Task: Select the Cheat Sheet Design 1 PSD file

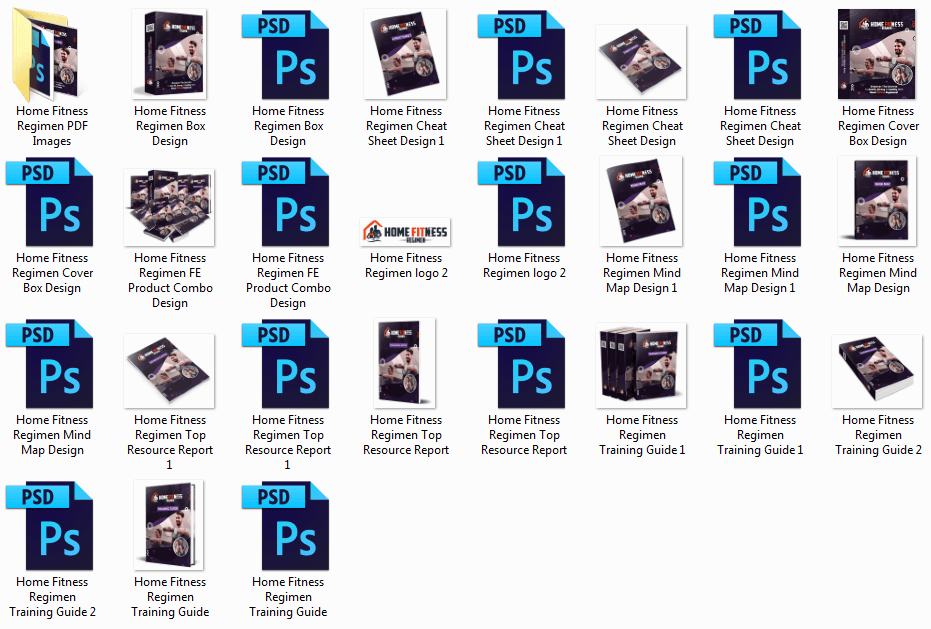Action: click(x=526, y=55)
